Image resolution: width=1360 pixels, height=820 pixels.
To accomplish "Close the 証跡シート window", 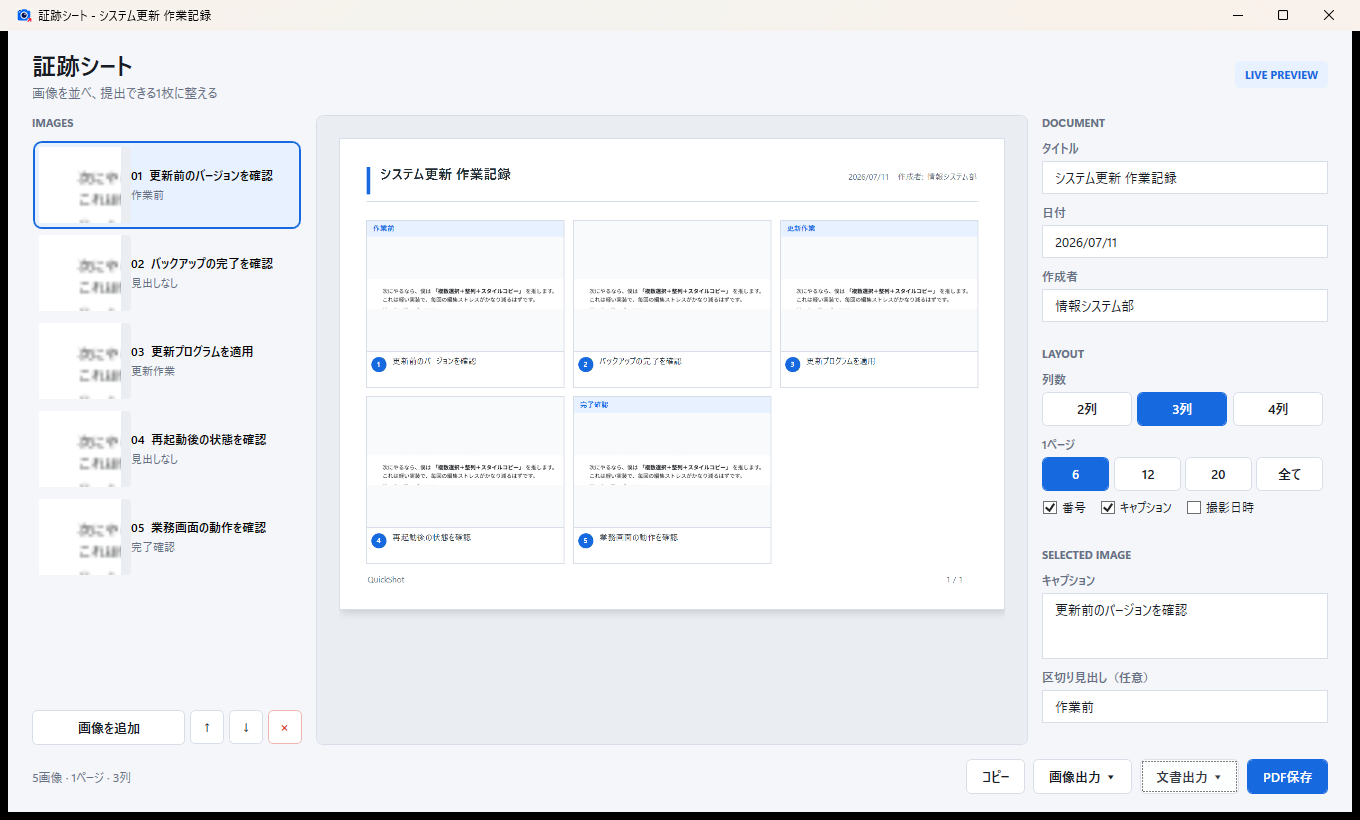I will click(x=1329, y=15).
